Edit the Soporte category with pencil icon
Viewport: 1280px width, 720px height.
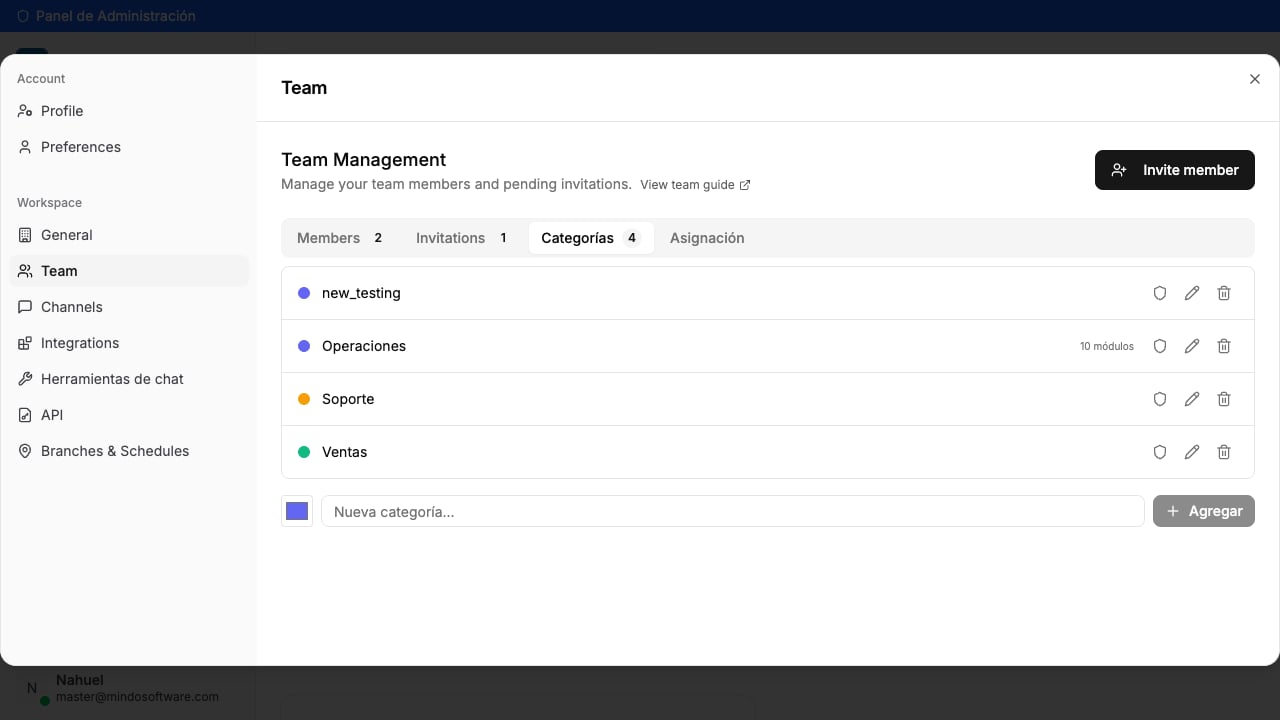tap(1192, 399)
